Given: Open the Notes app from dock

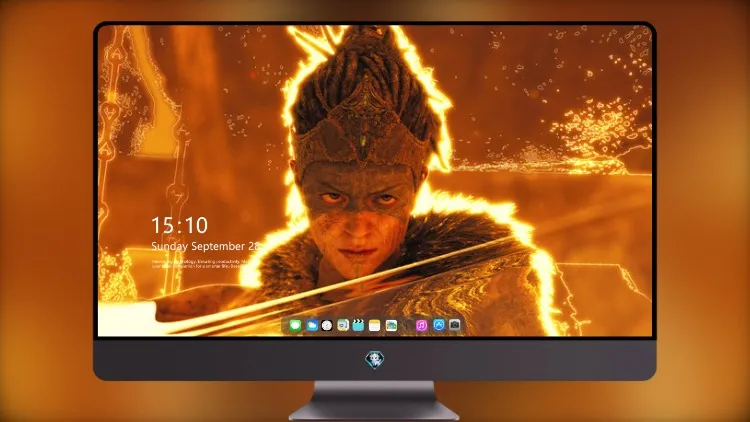Looking at the screenshot, I should (x=375, y=326).
